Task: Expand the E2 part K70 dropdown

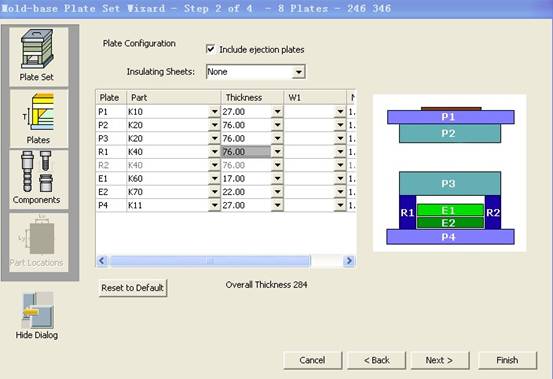Action: 214,192
